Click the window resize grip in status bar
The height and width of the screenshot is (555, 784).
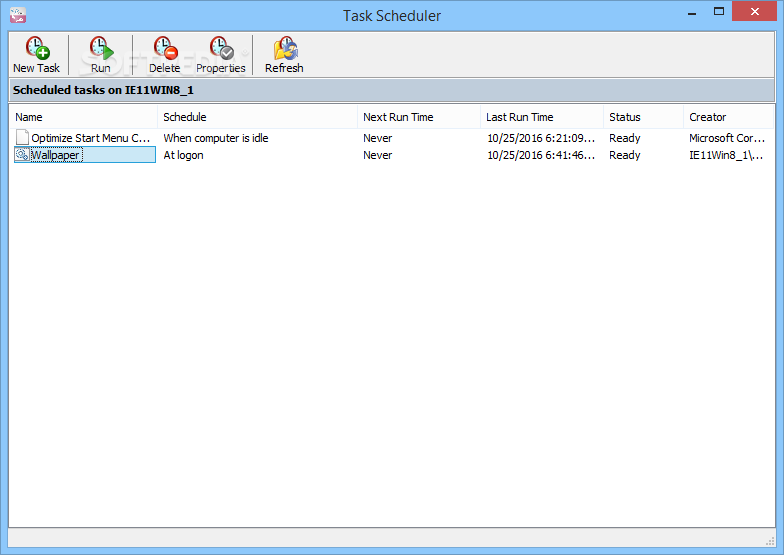(770, 541)
